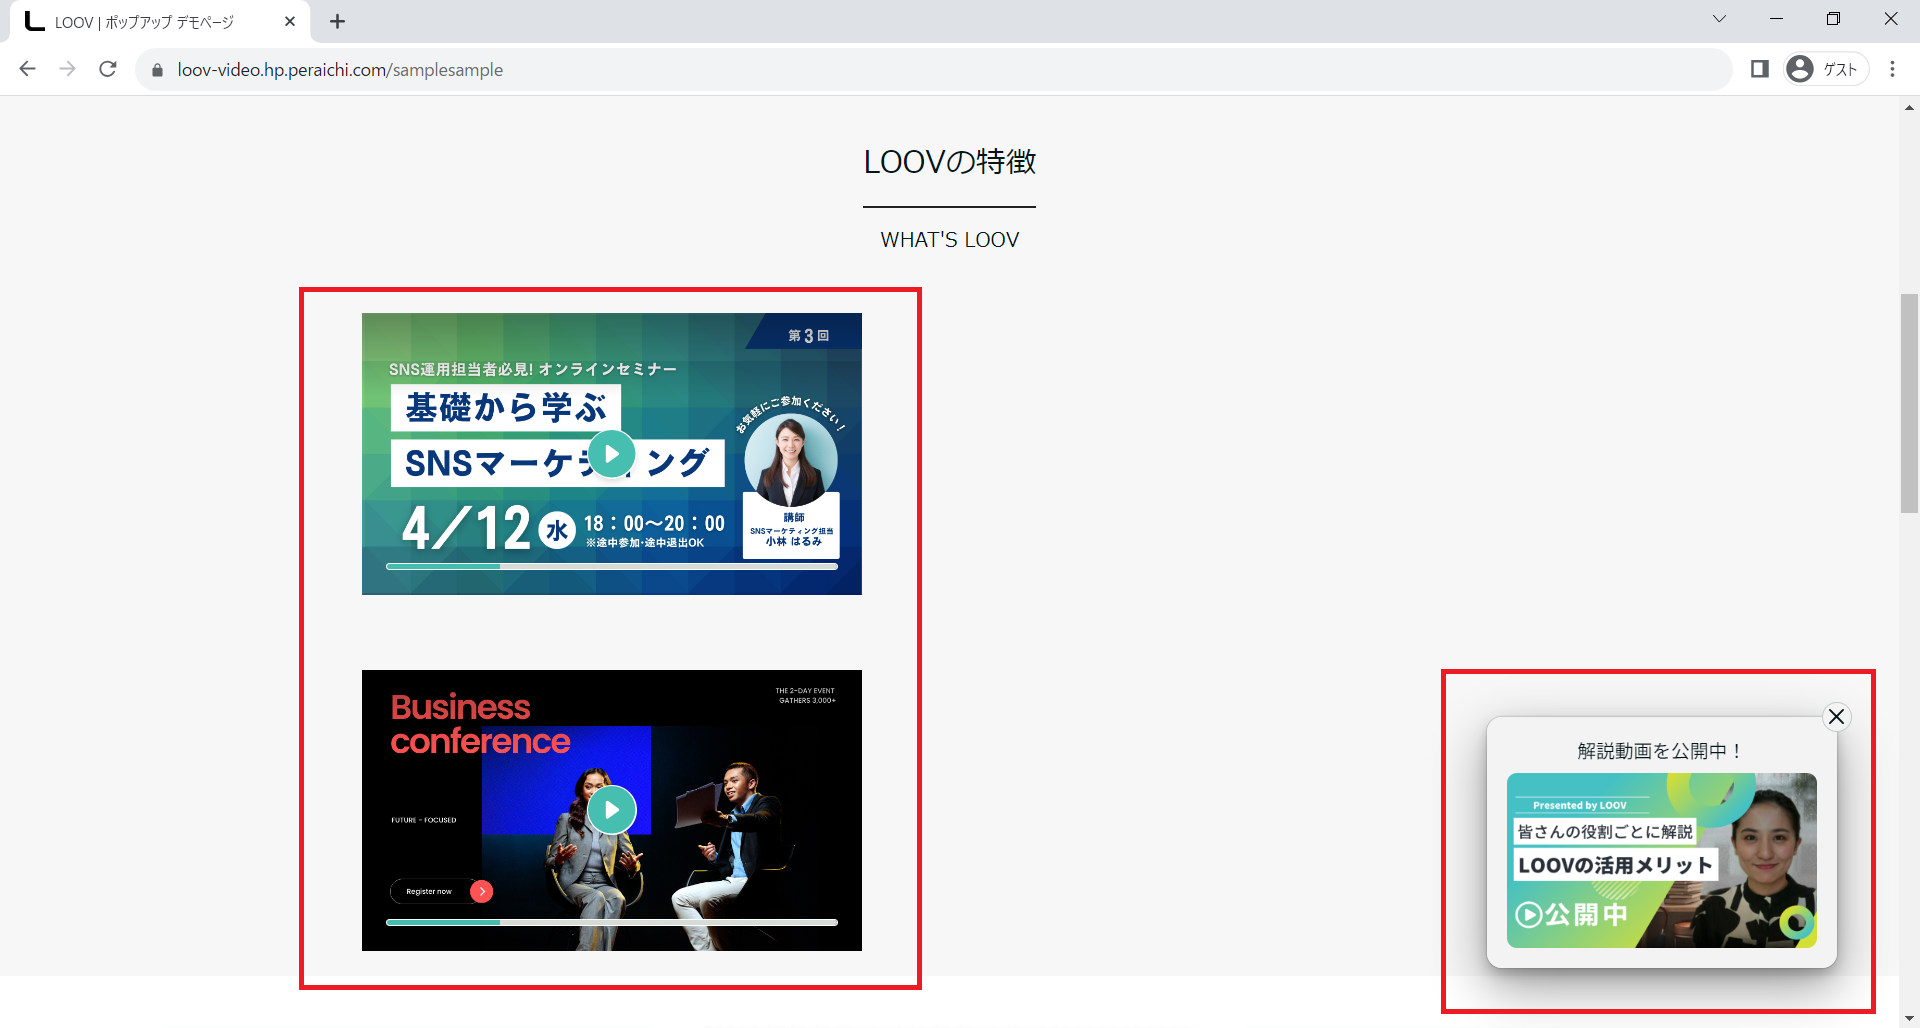Open the guest profile menu
Image resolution: width=1920 pixels, height=1028 pixels.
1826,69
